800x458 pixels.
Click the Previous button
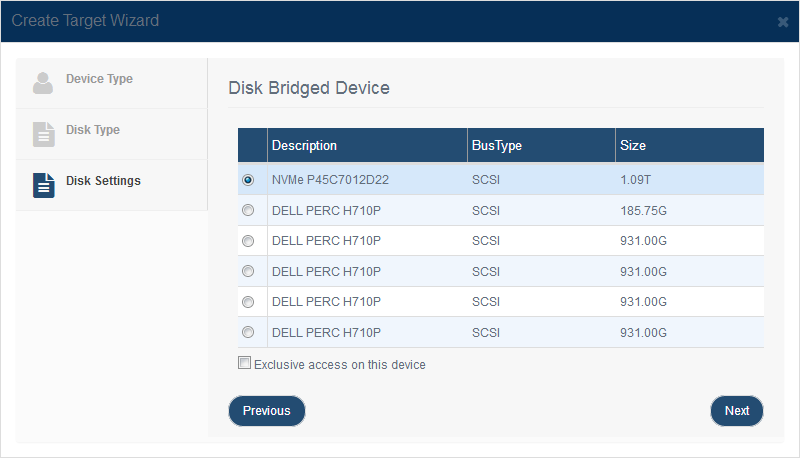point(267,411)
